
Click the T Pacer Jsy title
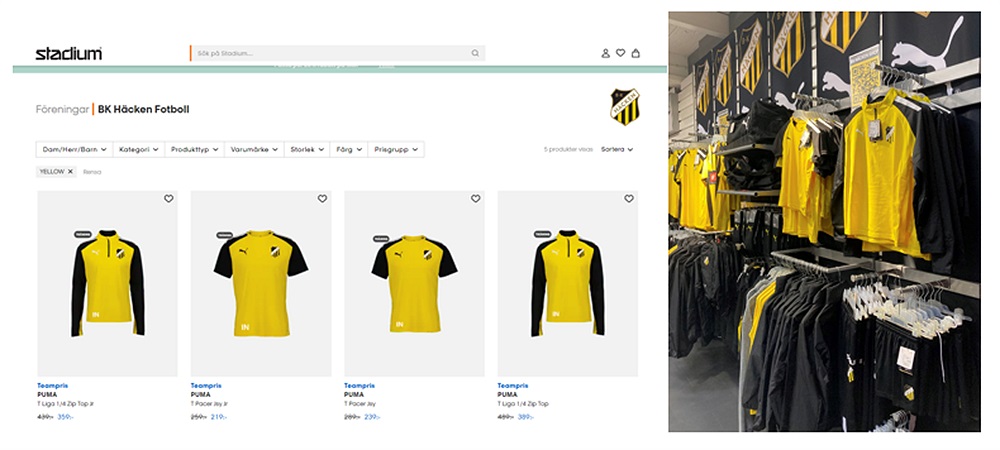360,404
